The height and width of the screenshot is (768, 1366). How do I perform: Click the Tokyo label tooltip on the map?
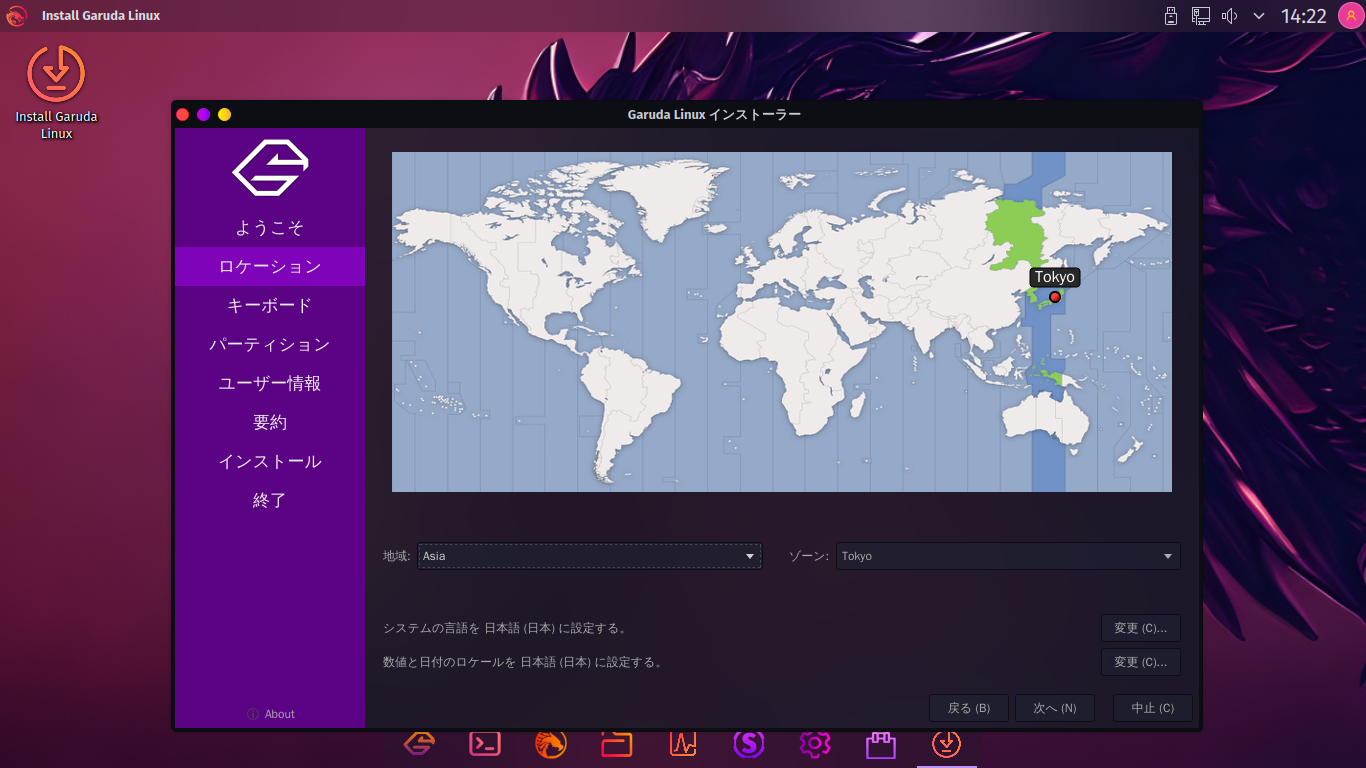coord(1055,277)
